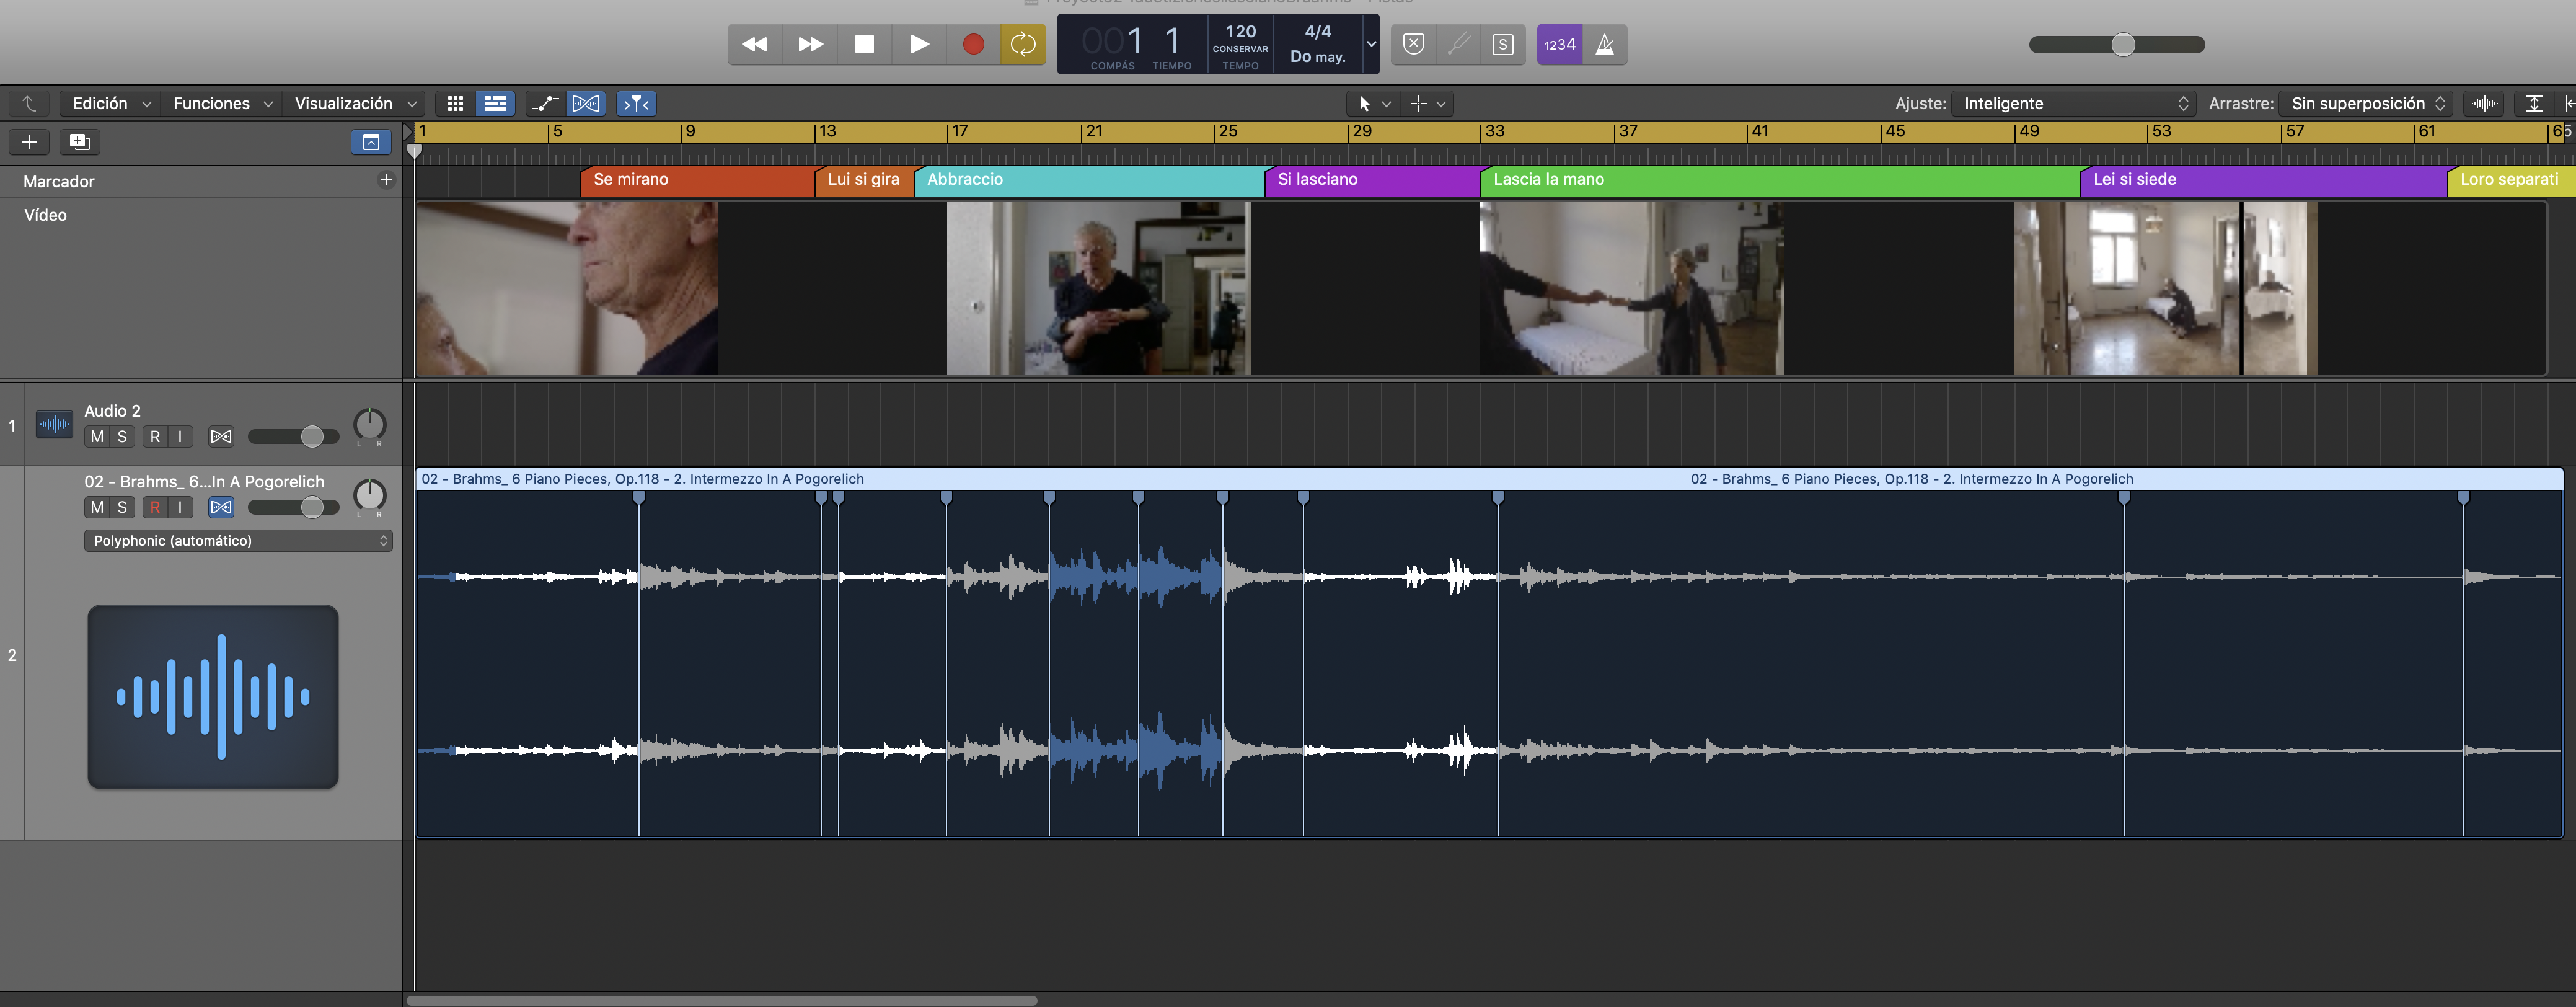Image resolution: width=2576 pixels, height=1007 pixels.
Task: Click the Flex view toolbar icon
Action: (x=586, y=103)
